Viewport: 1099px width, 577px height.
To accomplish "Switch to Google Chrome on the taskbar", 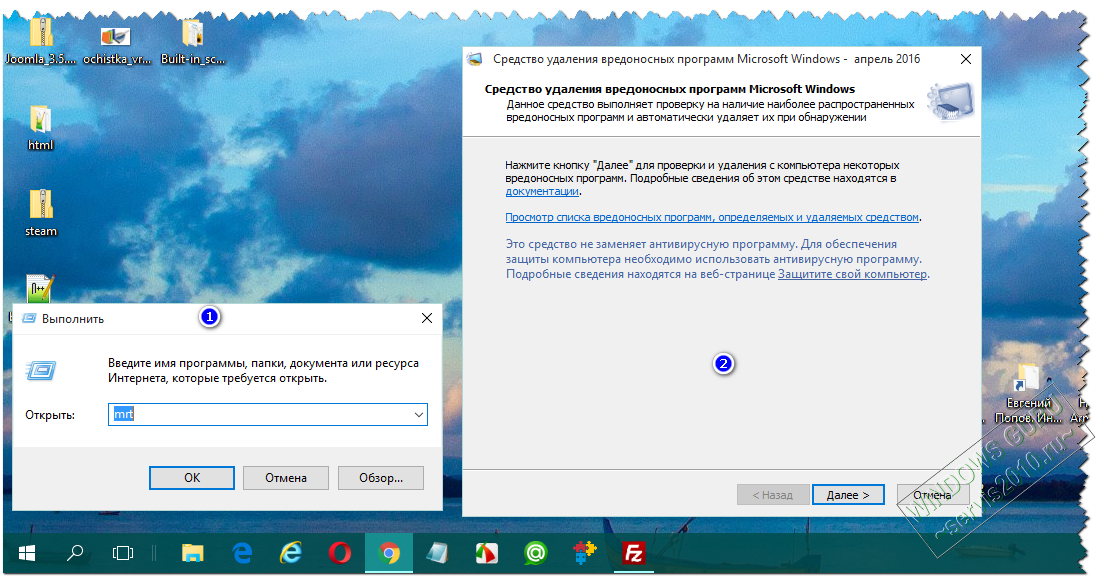I will pyautogui.click(x=389, y=554).
